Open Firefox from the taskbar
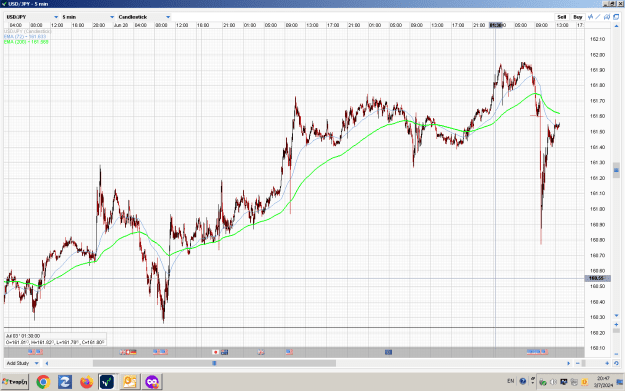Image resolution: width=625 pixels, height=391 pixels. [x=86, y=382]
